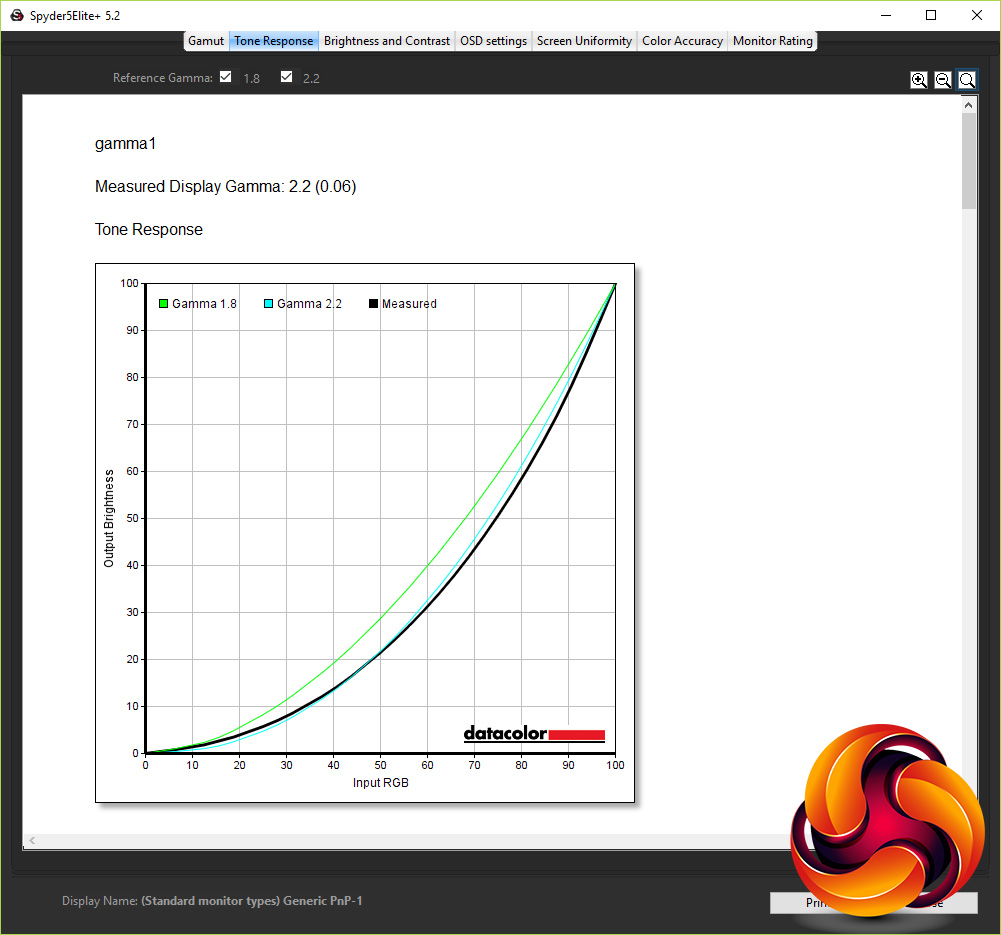This screenshot has width=1001, height=935.
Task: Click the cyan Gamma 2.2 legend square
Action: tap(269, 304)
